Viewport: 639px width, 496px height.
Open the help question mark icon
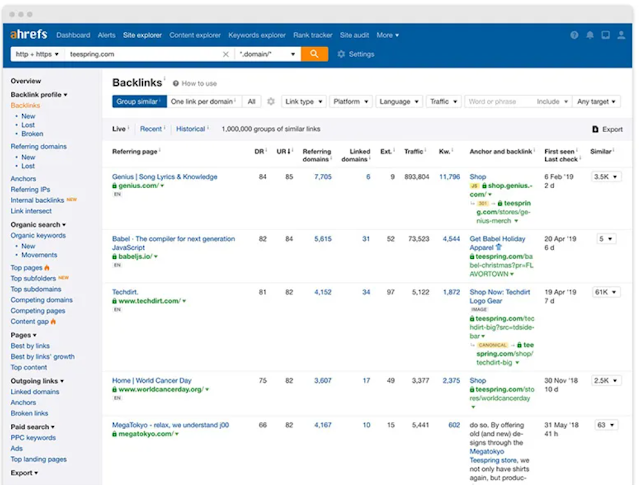[574, 35]
